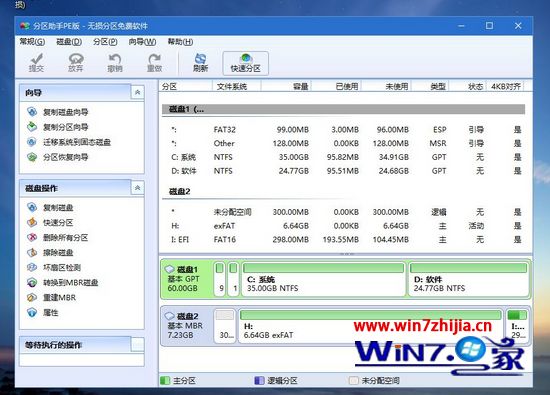Start 迁移系统到固态磁盘 wizard
This screenshot has height=395, width=550.
coord(69,142)
